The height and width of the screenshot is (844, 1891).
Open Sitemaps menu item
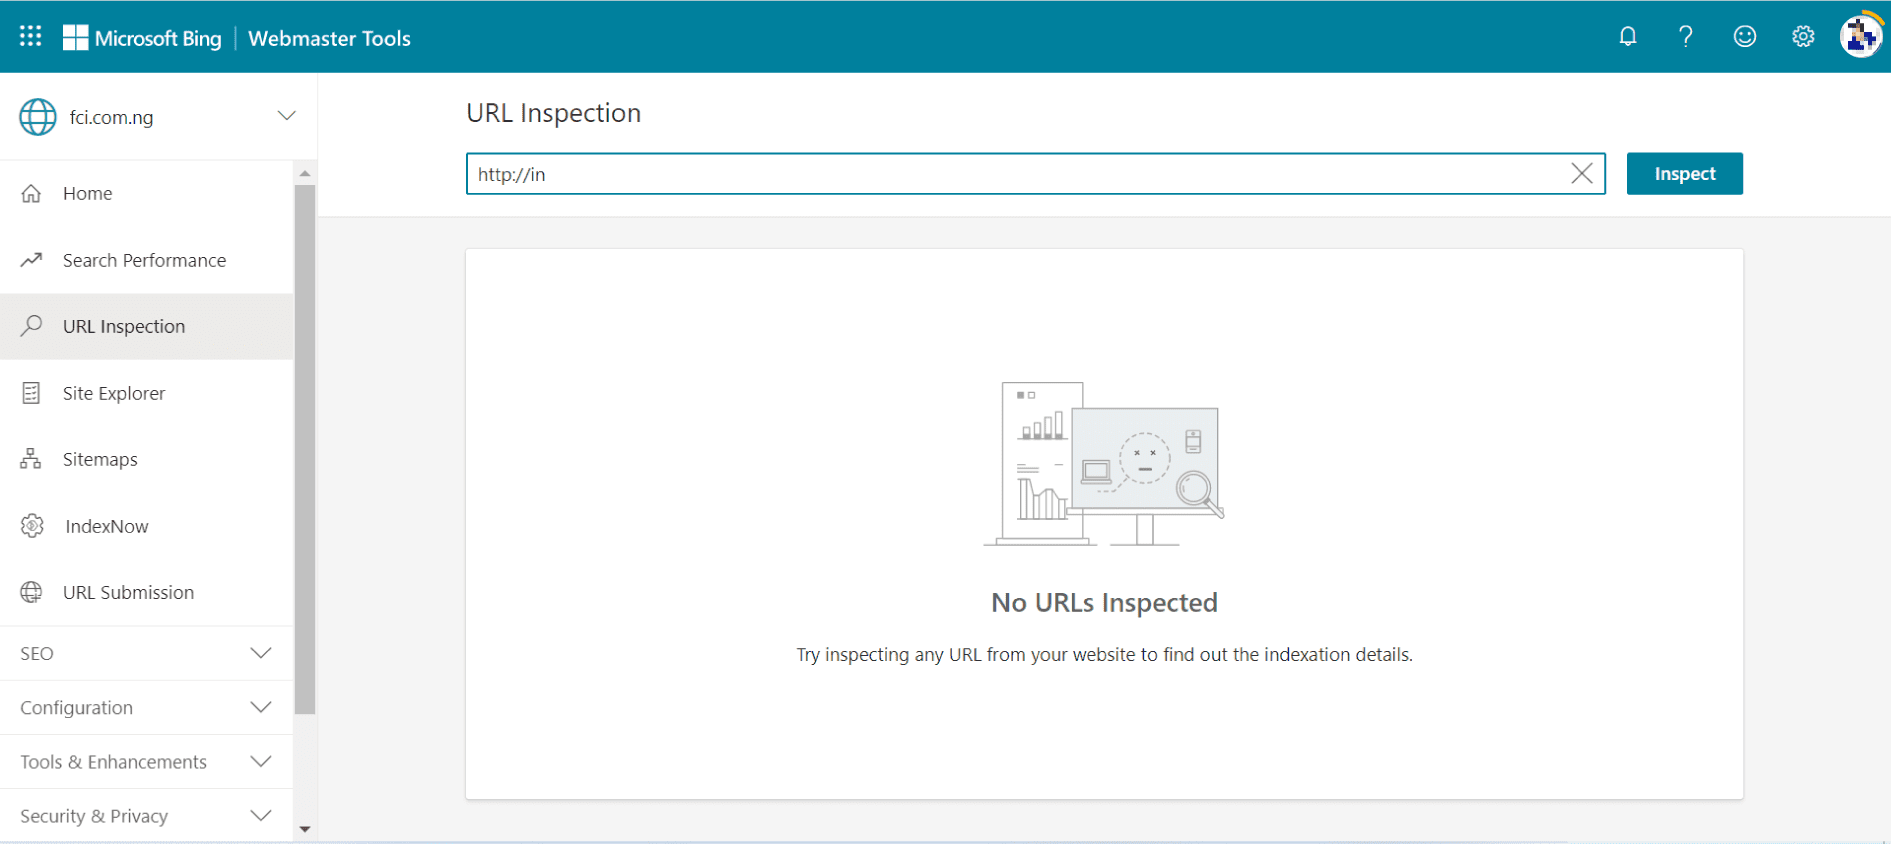click(100, 460)
